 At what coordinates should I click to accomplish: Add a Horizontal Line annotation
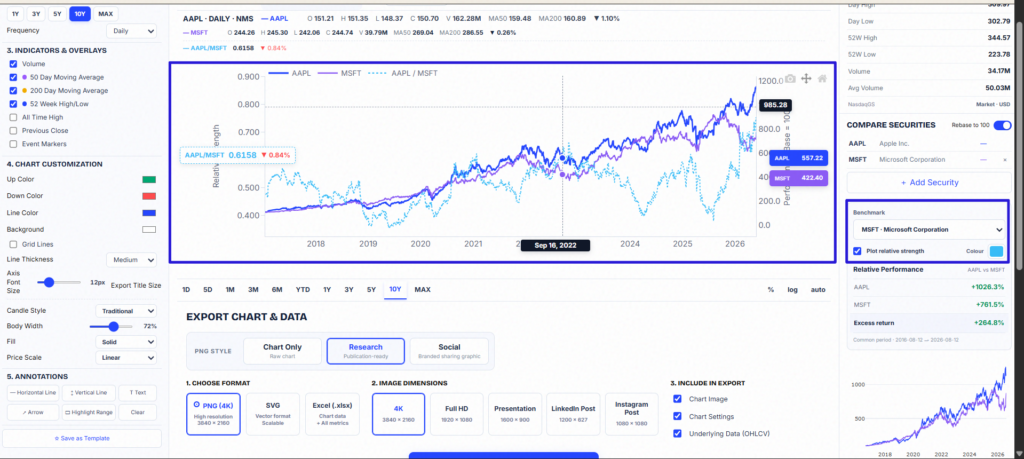33,393
